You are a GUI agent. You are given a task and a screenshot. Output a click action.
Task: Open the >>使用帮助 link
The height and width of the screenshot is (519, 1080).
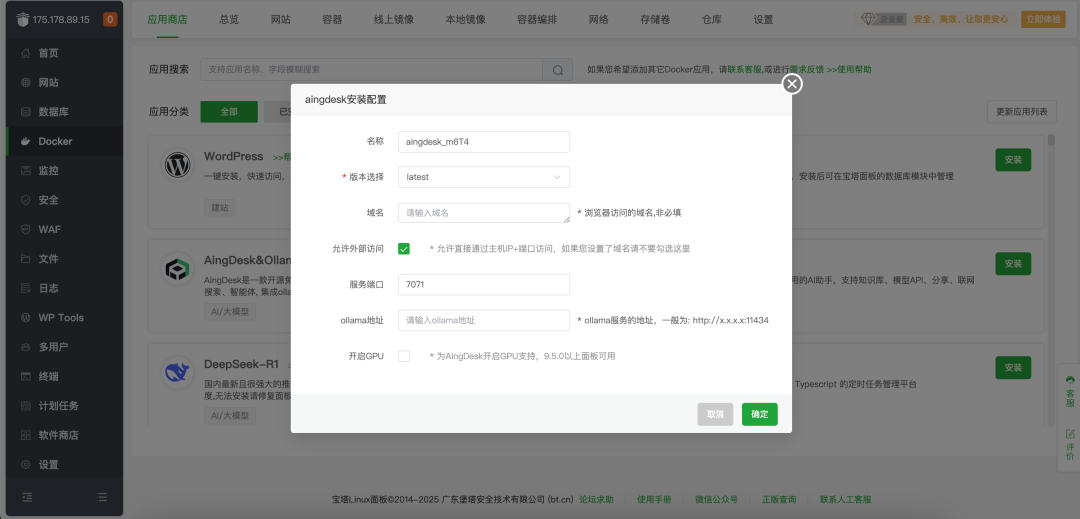[x=849, y=70]
